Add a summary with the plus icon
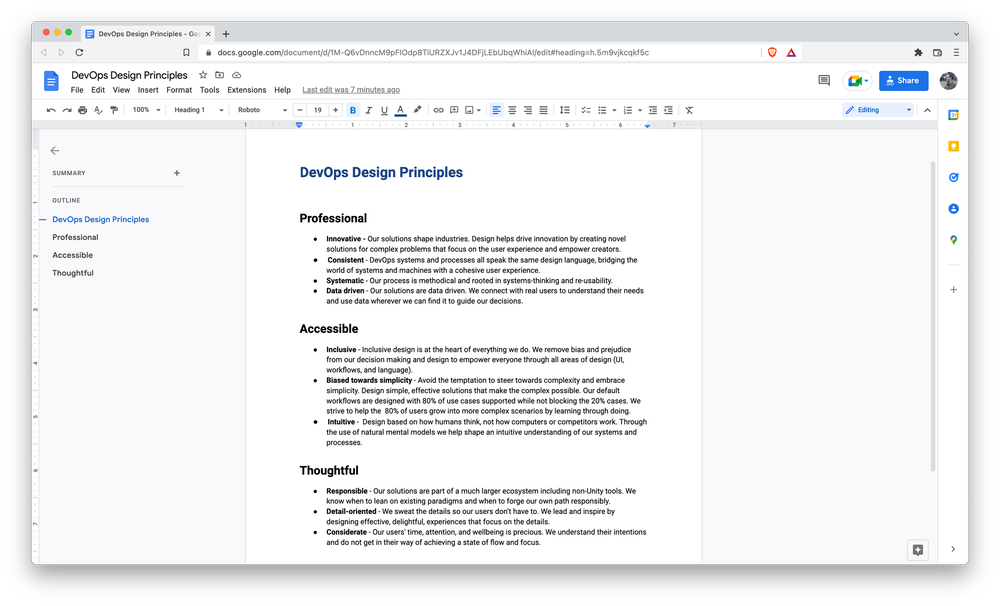 177,173
